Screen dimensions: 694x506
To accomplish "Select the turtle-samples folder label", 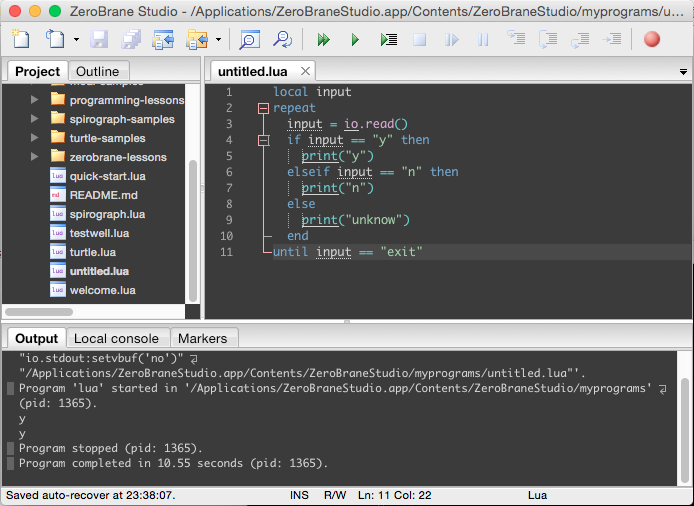I will click(x=108, y=138).
